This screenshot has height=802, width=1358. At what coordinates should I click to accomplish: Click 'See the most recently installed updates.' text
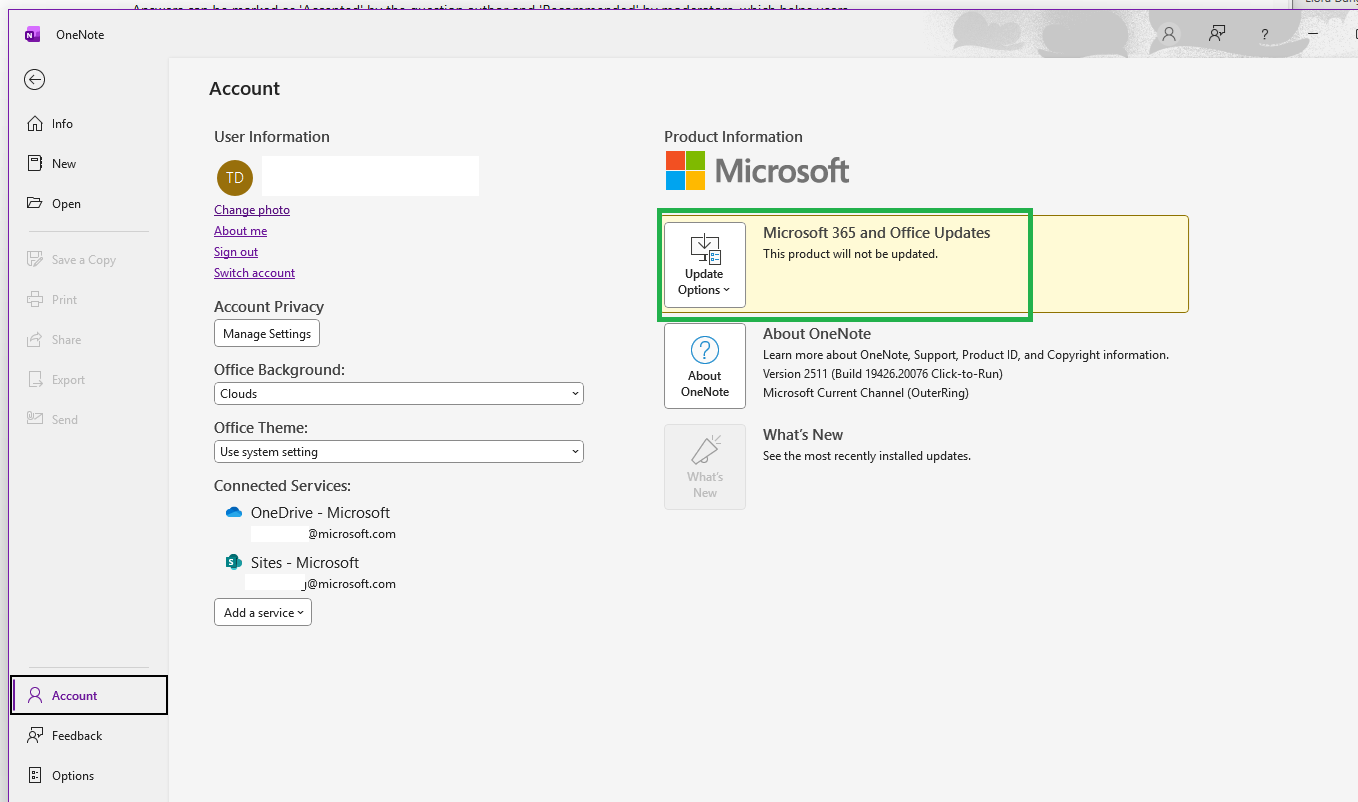point(867,456)
